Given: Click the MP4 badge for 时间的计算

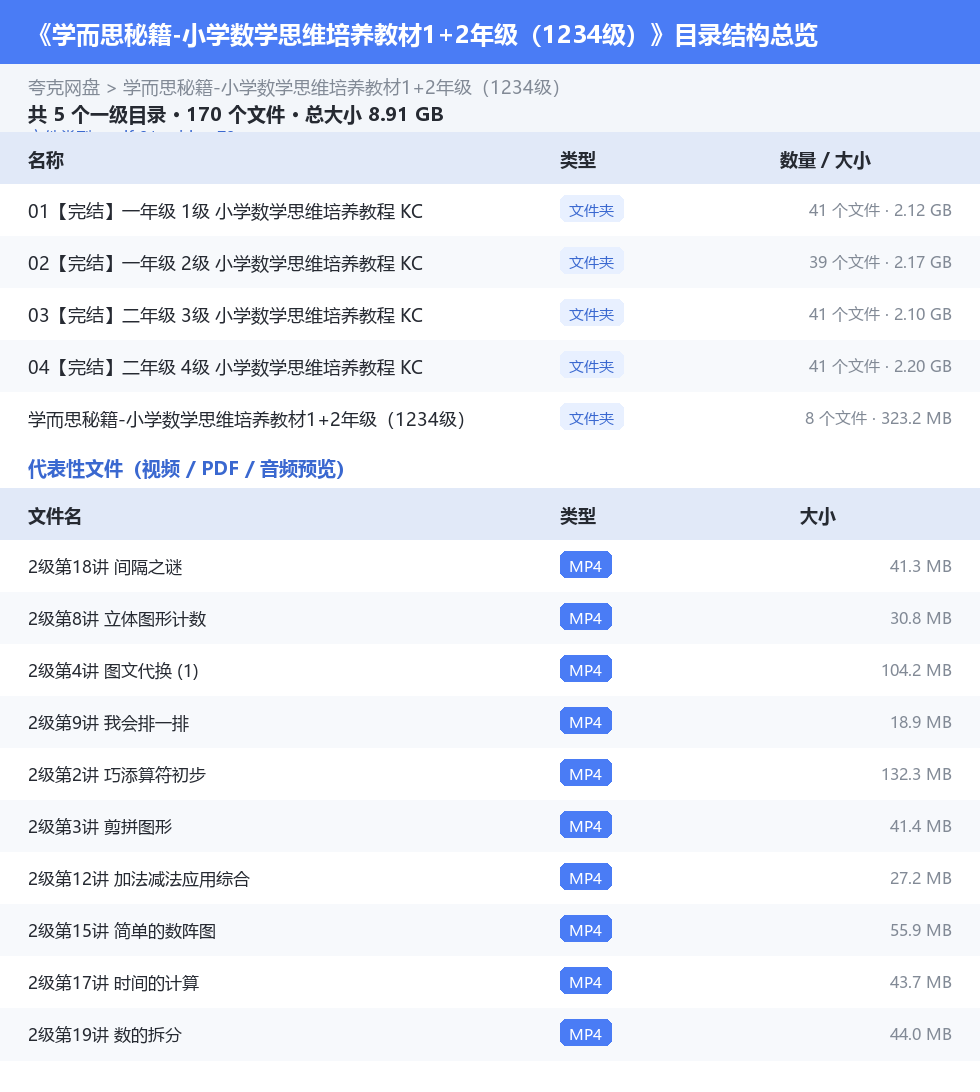Looking at the screenshot, I should pos(586,981).
